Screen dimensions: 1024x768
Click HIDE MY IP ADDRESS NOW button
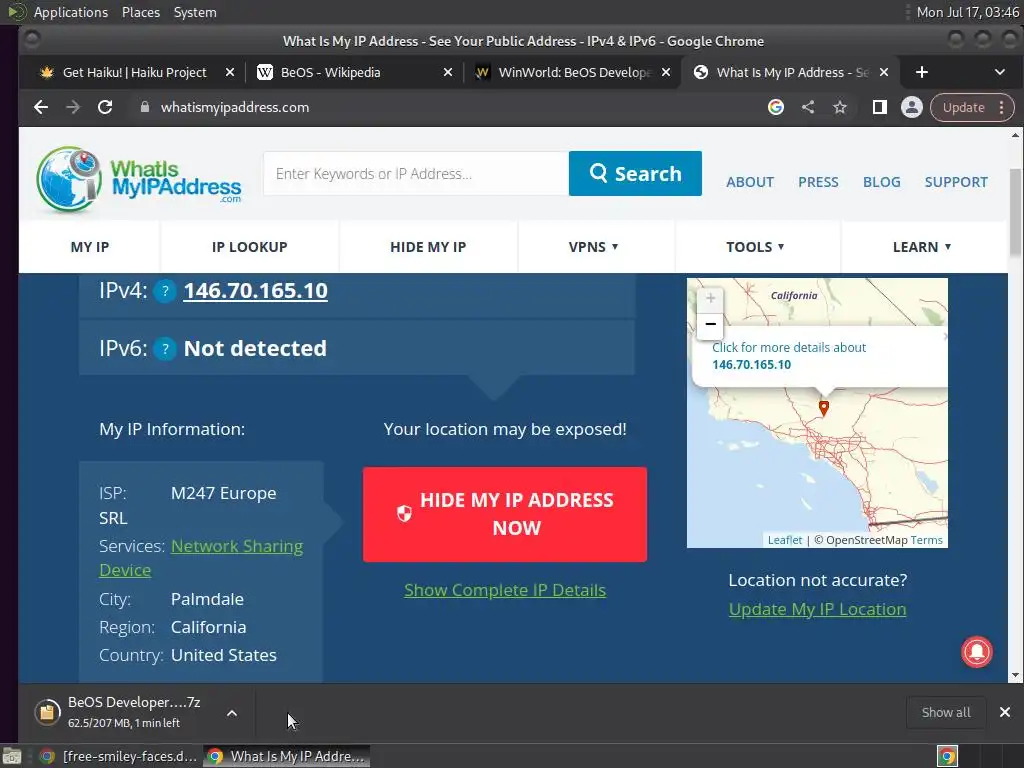click(x=505, y=514)
